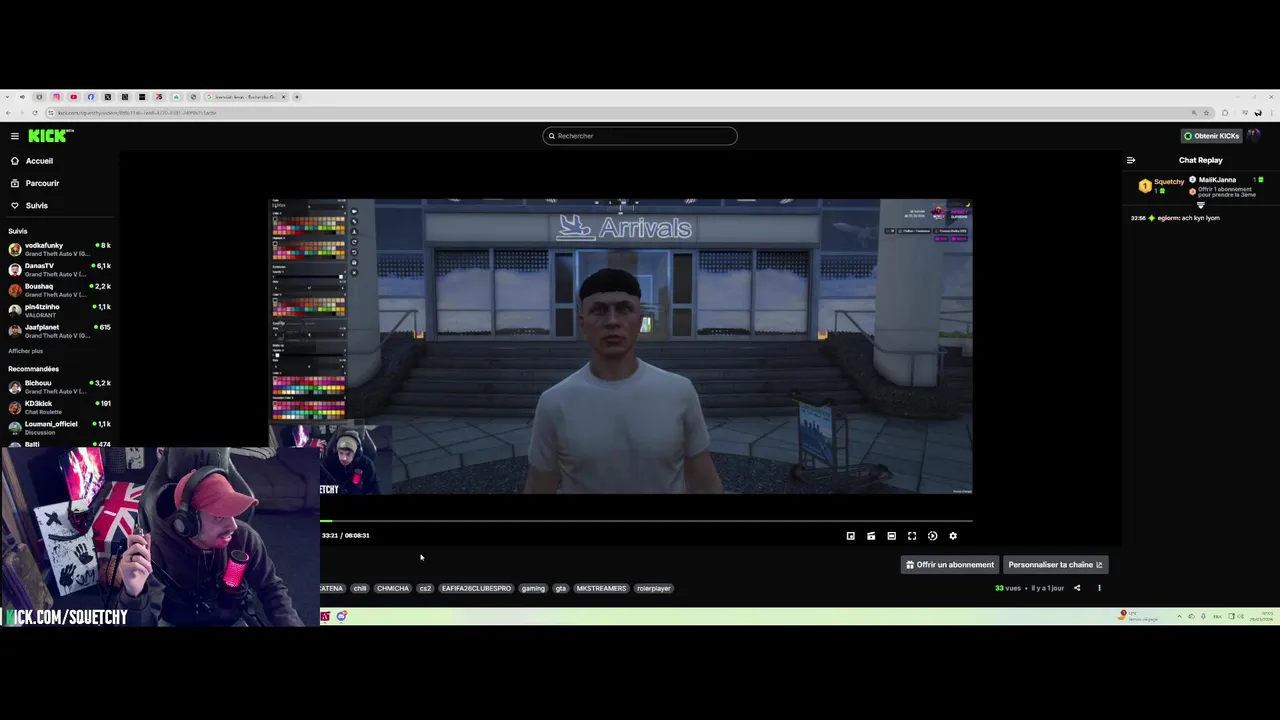Click egiorm chat message username

pyautogui.click(x=1168, y=218)
